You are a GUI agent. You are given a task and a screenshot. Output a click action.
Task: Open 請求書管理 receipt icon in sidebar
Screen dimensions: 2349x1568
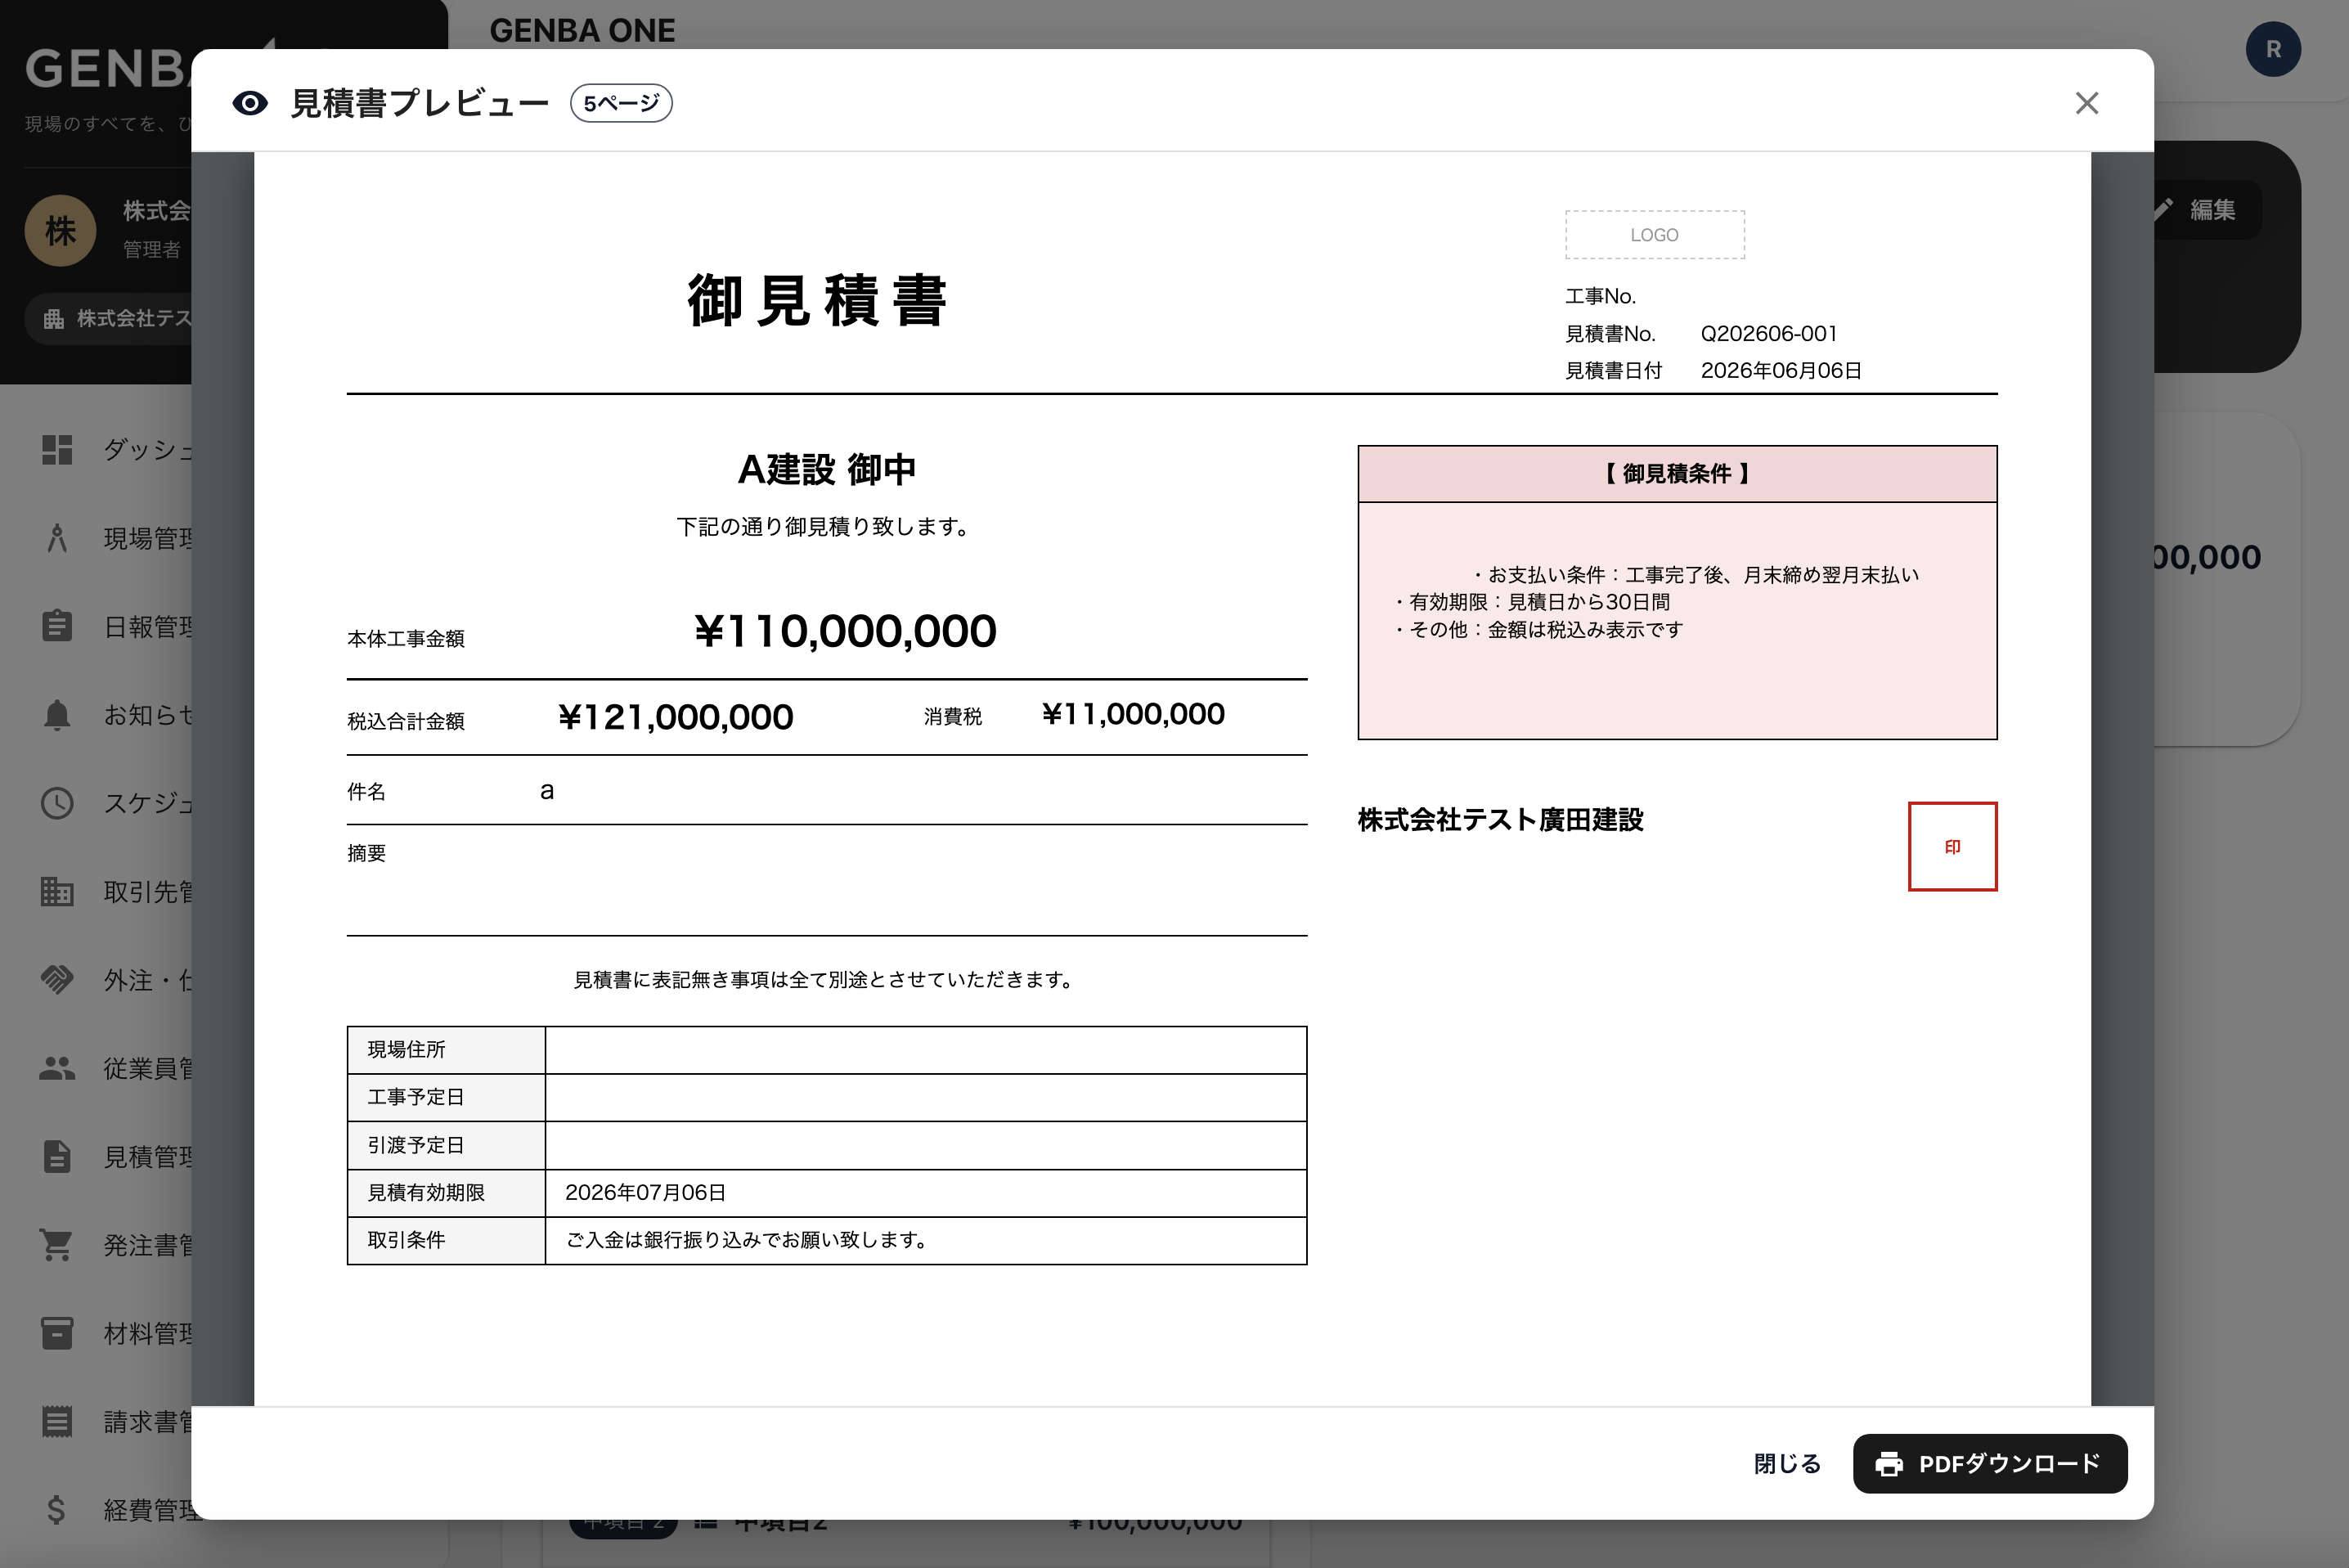point(57,1421)
